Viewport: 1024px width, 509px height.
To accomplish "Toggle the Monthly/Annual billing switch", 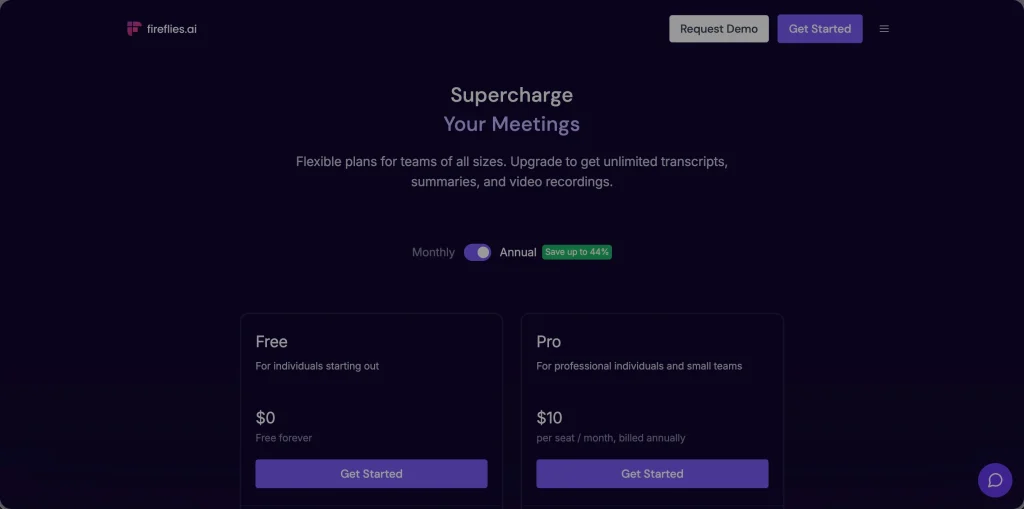I will click(477, 252).
